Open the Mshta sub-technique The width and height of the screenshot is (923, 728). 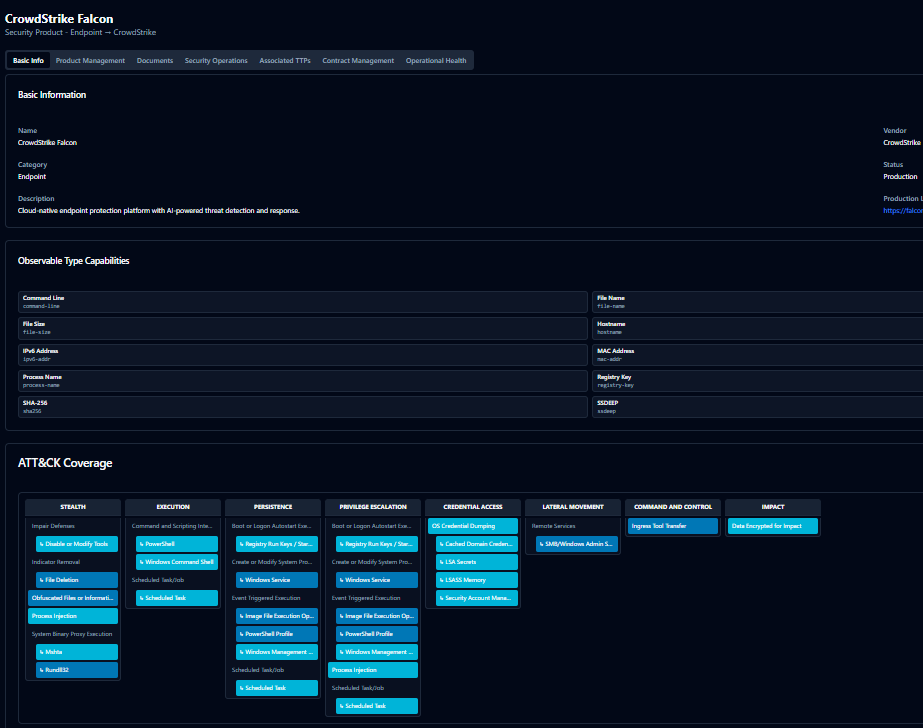point(77,652)
